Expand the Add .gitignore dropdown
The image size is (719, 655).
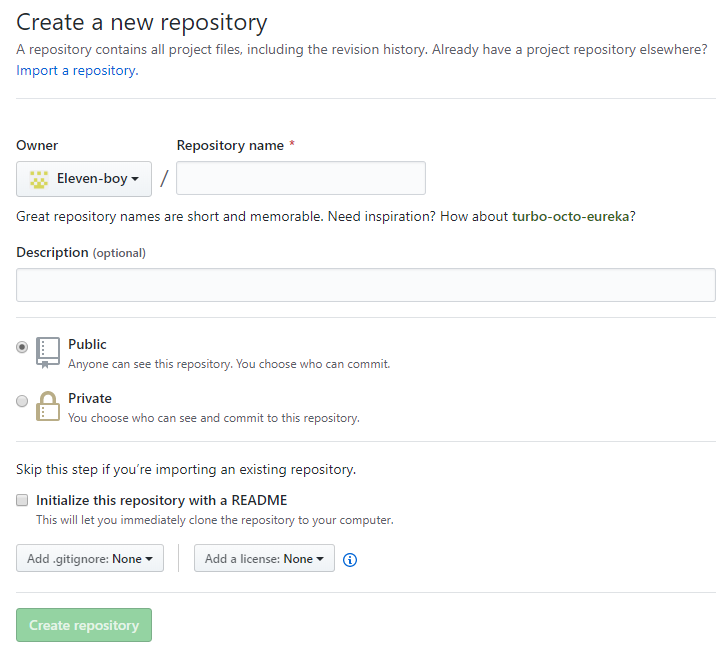[x=90, y=559]
